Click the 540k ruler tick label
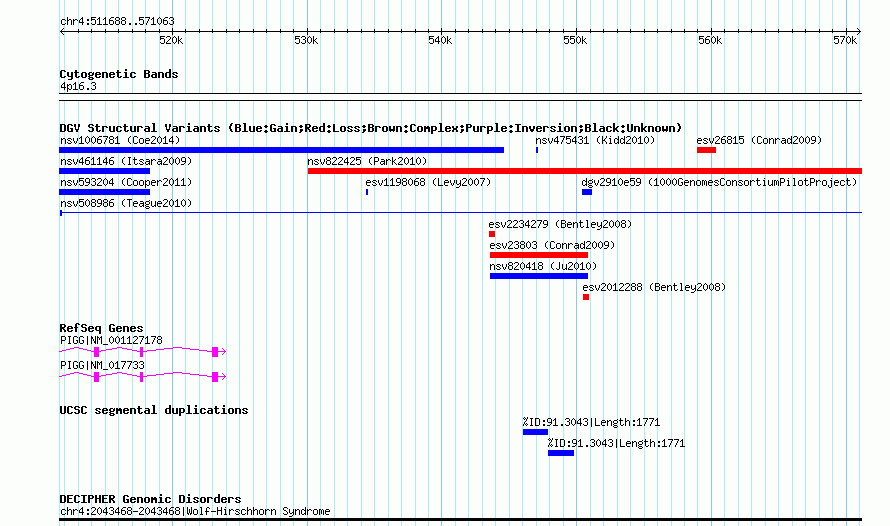The width and height of the screenshot is (890, 526). coord(440,40)
